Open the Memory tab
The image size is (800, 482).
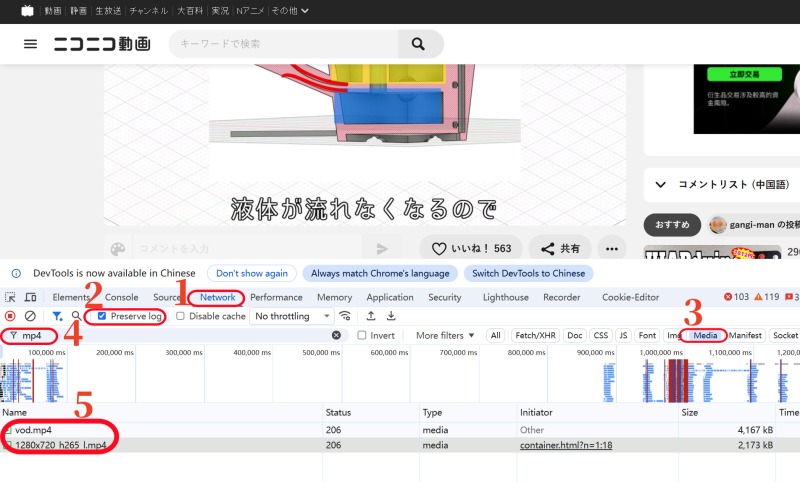coord(334,297)
